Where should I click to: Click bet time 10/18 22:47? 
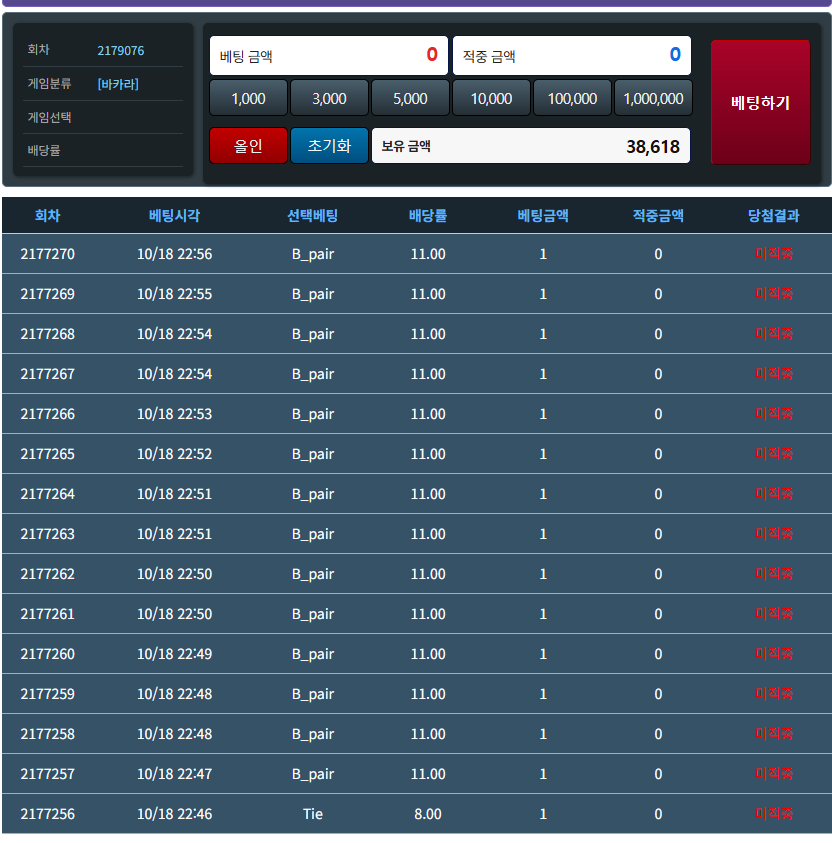(174, 774)
